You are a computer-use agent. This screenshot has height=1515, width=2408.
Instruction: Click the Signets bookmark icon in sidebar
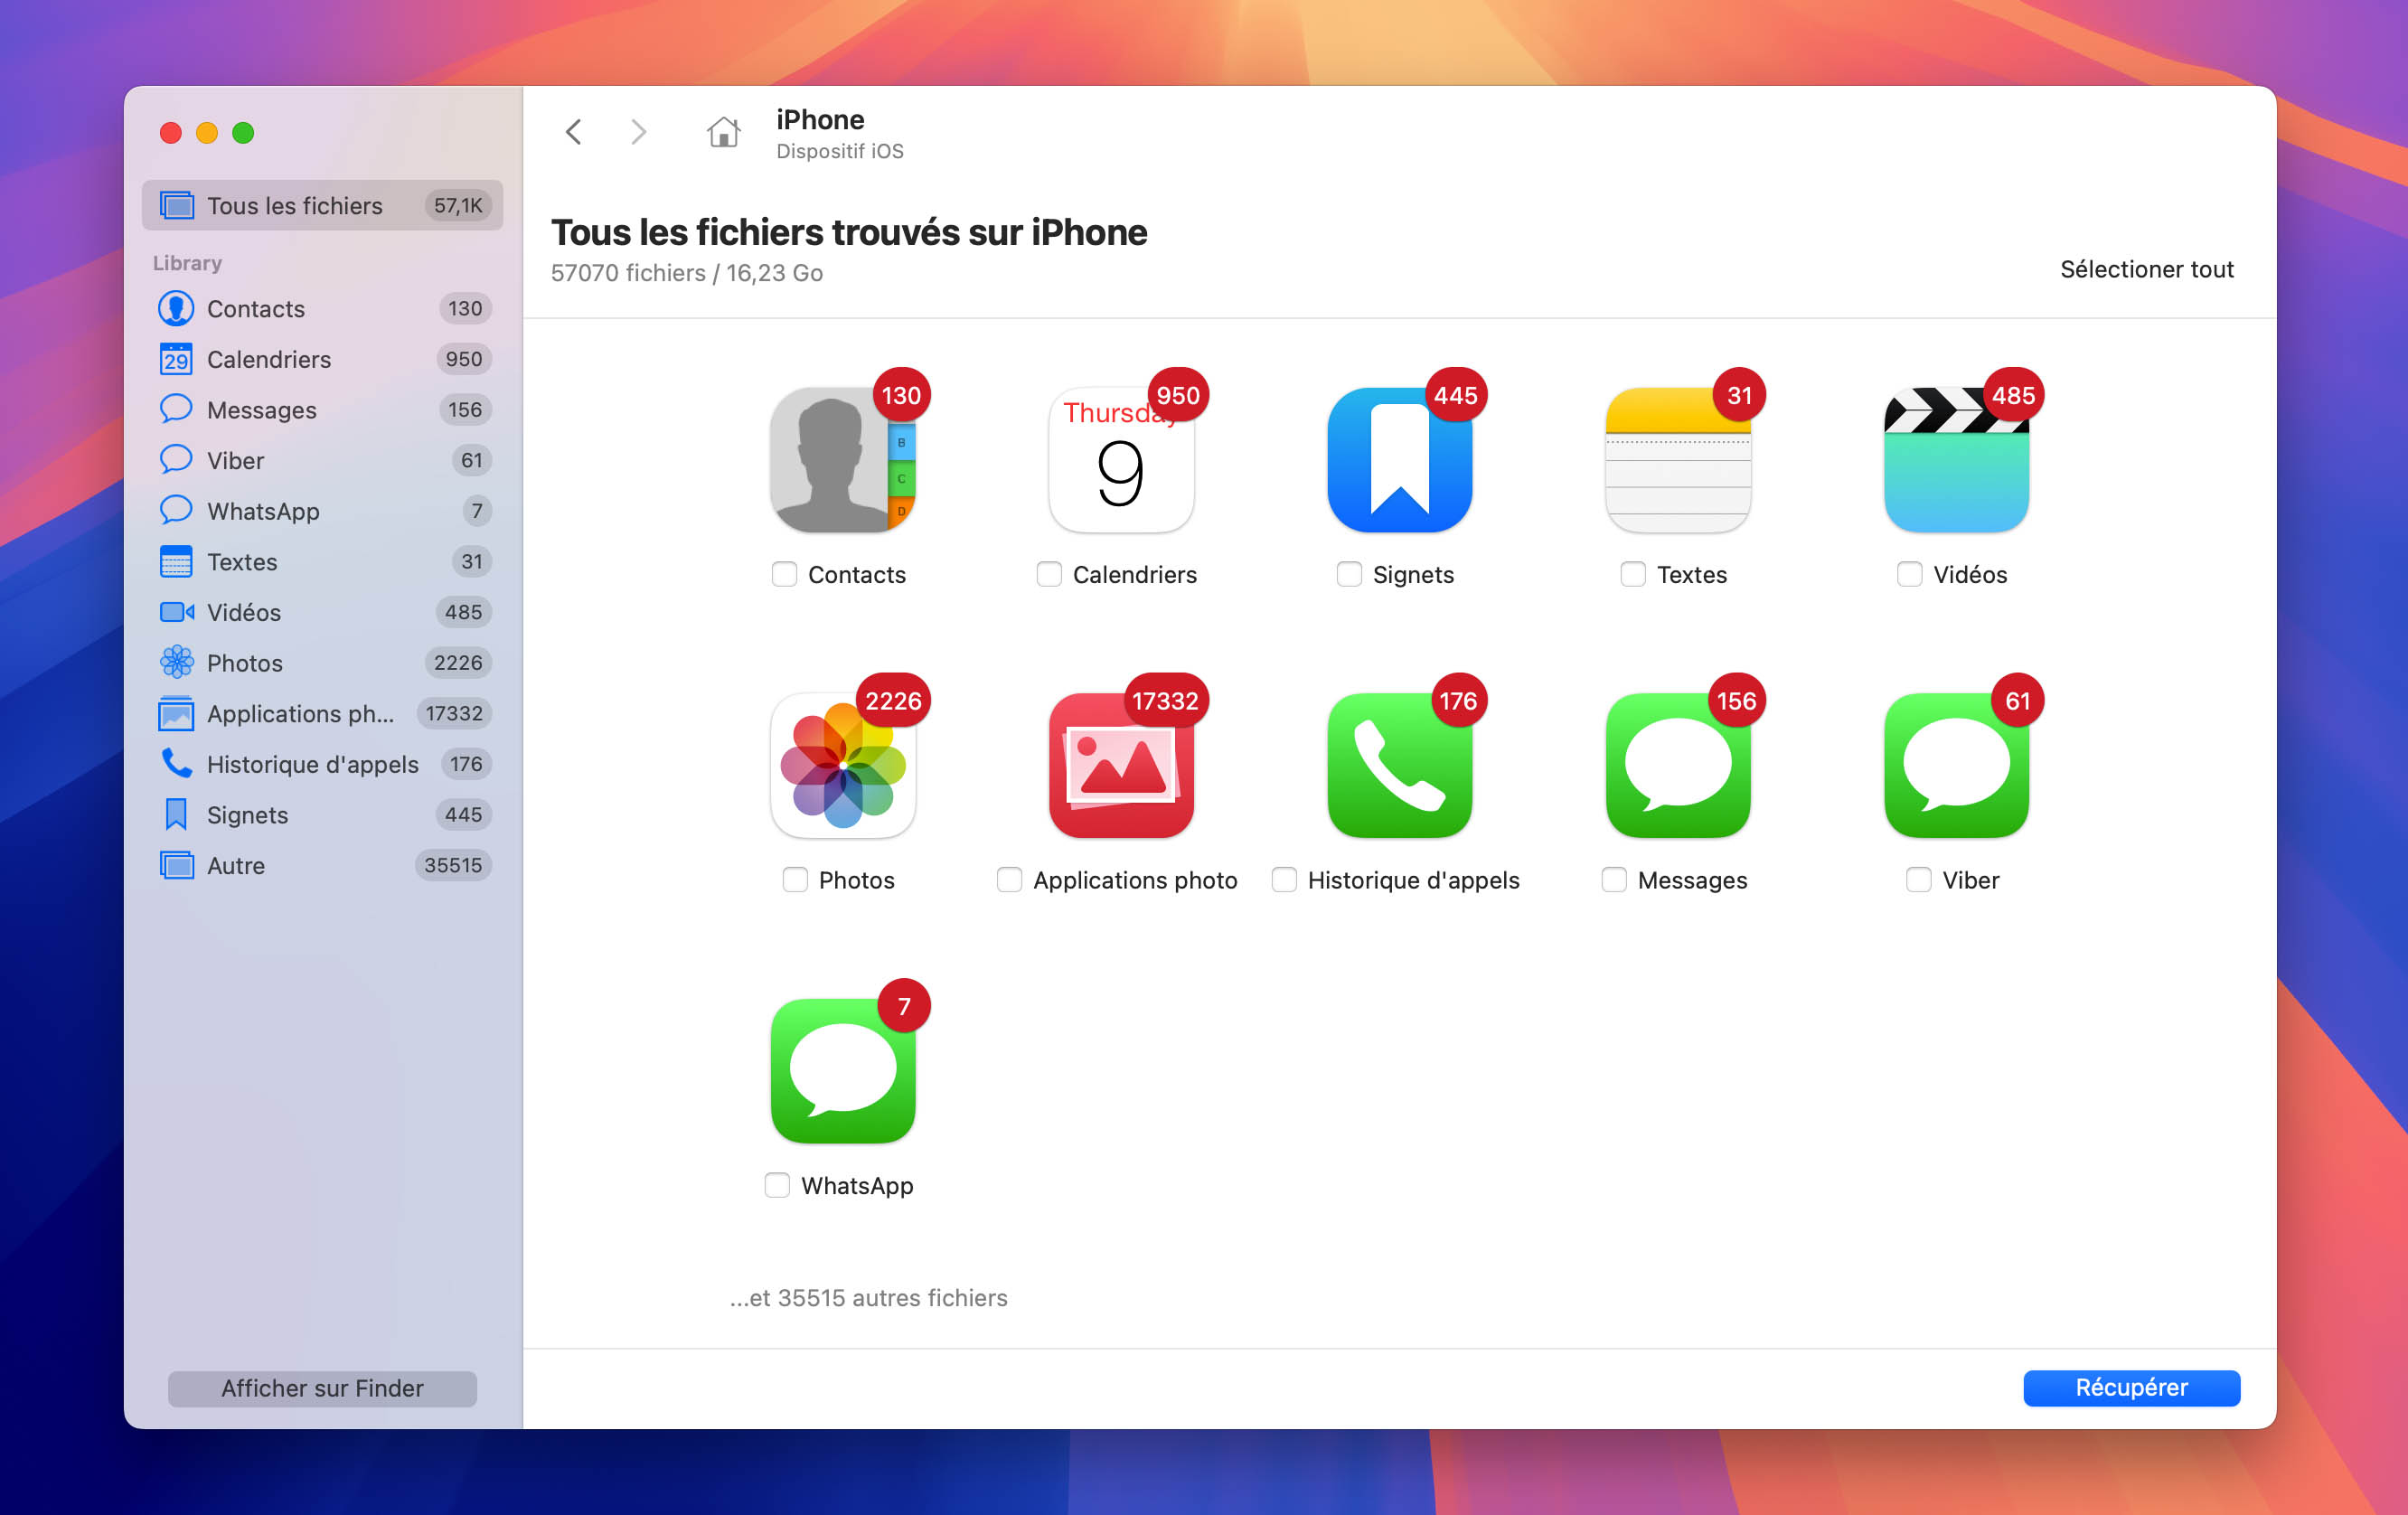point(176,814)
